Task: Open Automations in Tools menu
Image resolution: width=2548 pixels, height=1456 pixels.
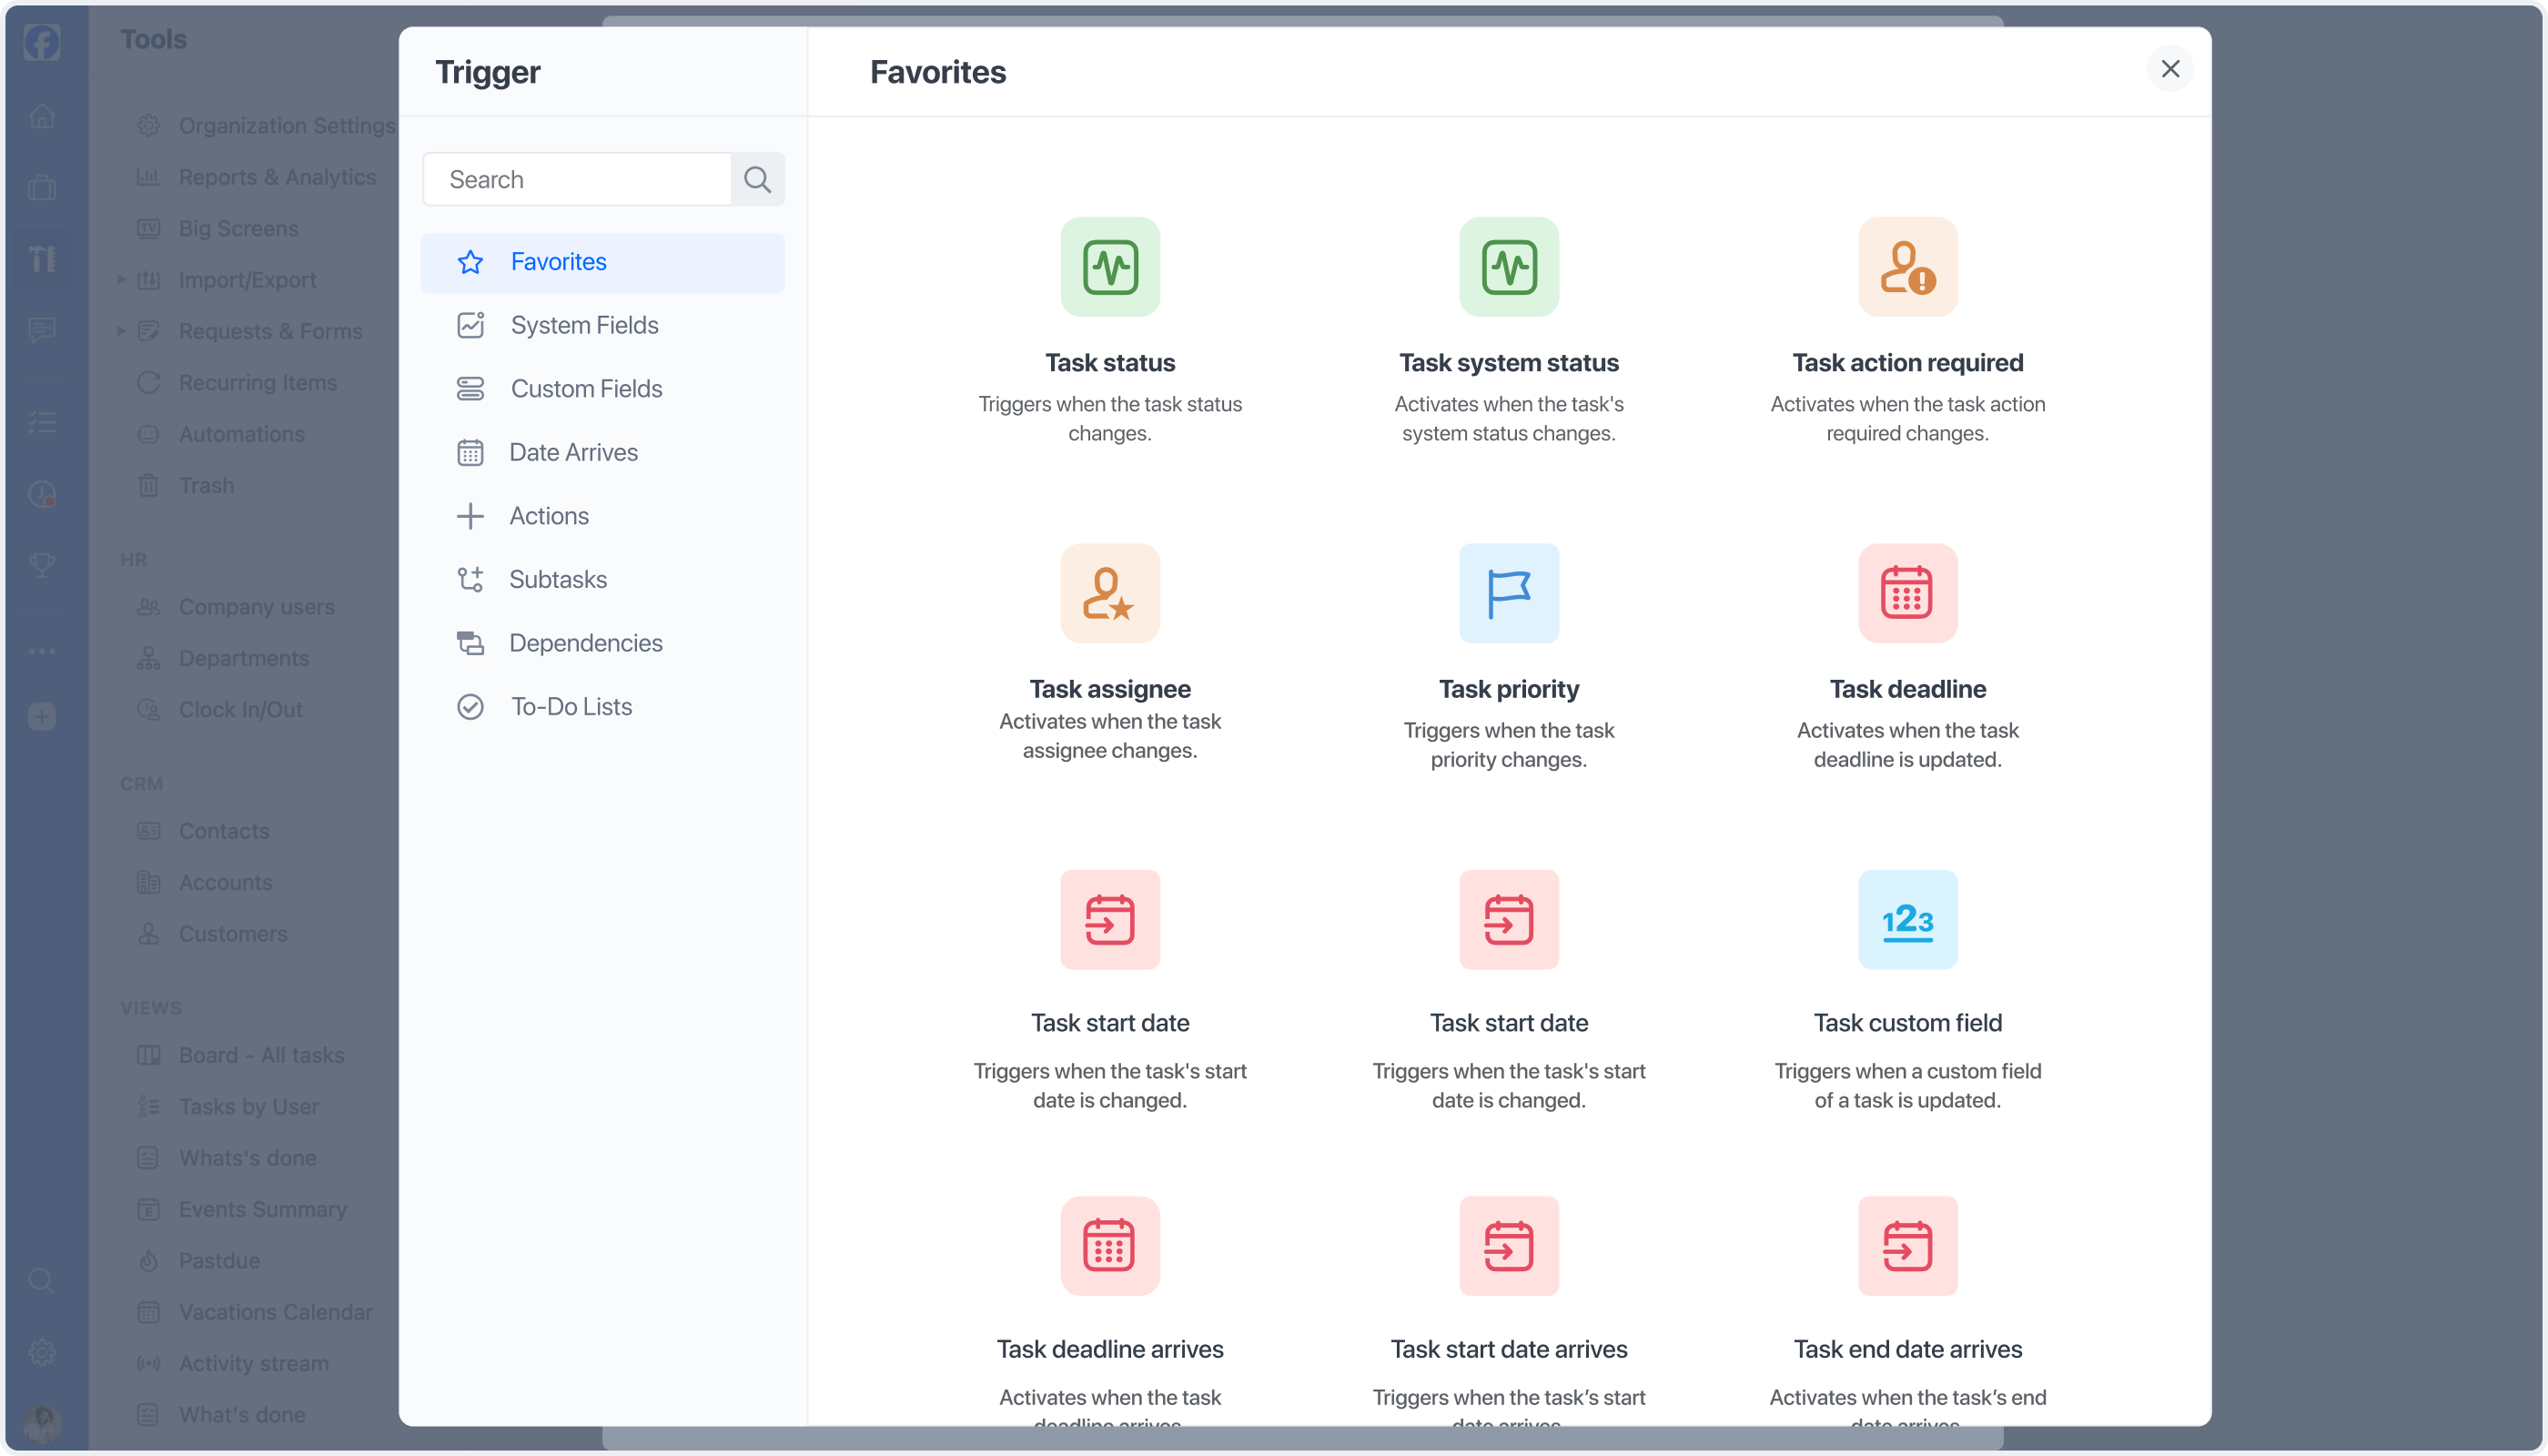Action: point(221,434)
